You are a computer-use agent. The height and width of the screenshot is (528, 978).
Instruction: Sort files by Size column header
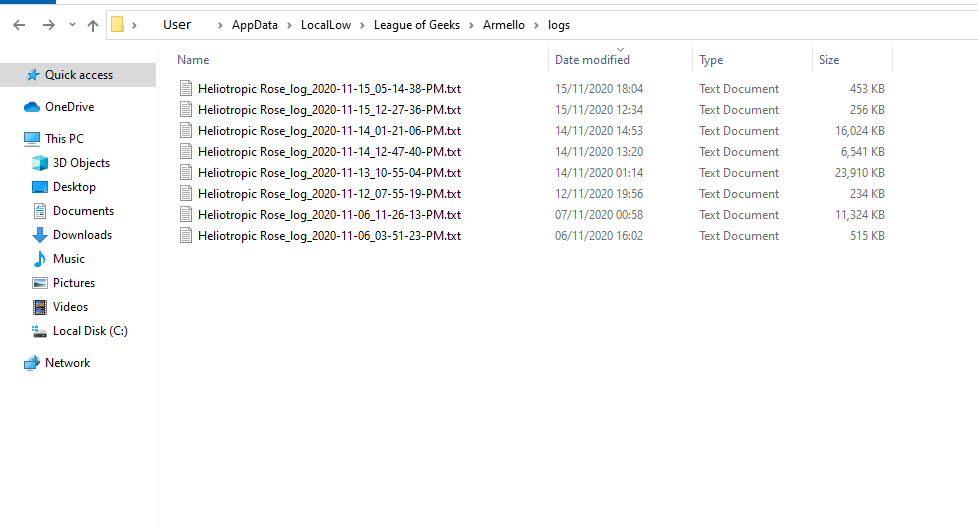click(829, 60)
